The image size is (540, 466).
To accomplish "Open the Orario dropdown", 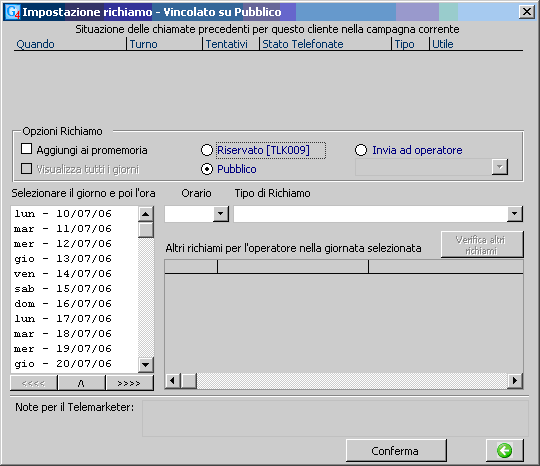I will click(220, 214).
